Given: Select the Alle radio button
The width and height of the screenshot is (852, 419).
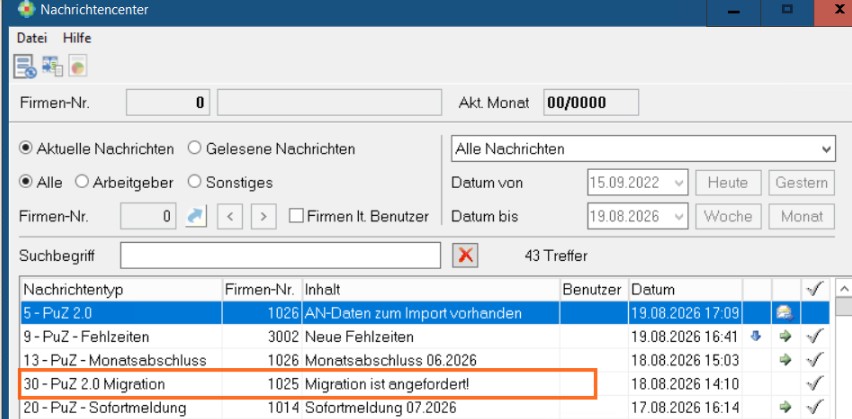Looking at the screenshot, I should [x=26, y=182].
